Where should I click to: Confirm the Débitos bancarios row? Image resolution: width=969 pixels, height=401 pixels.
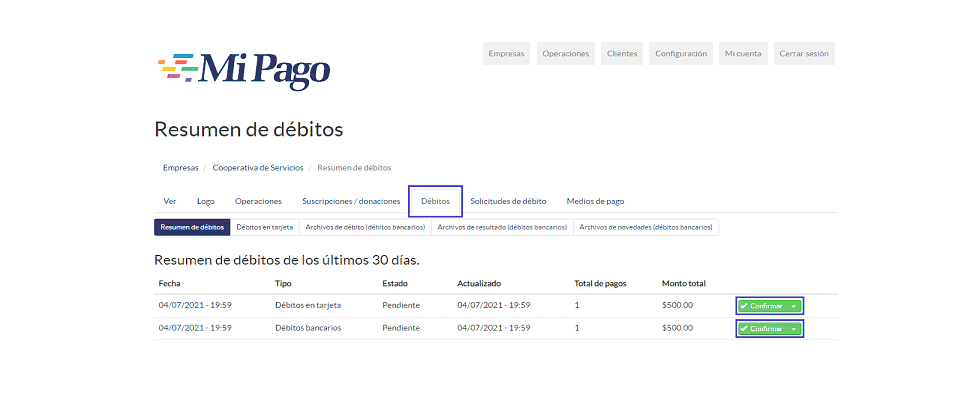[762, 329]
